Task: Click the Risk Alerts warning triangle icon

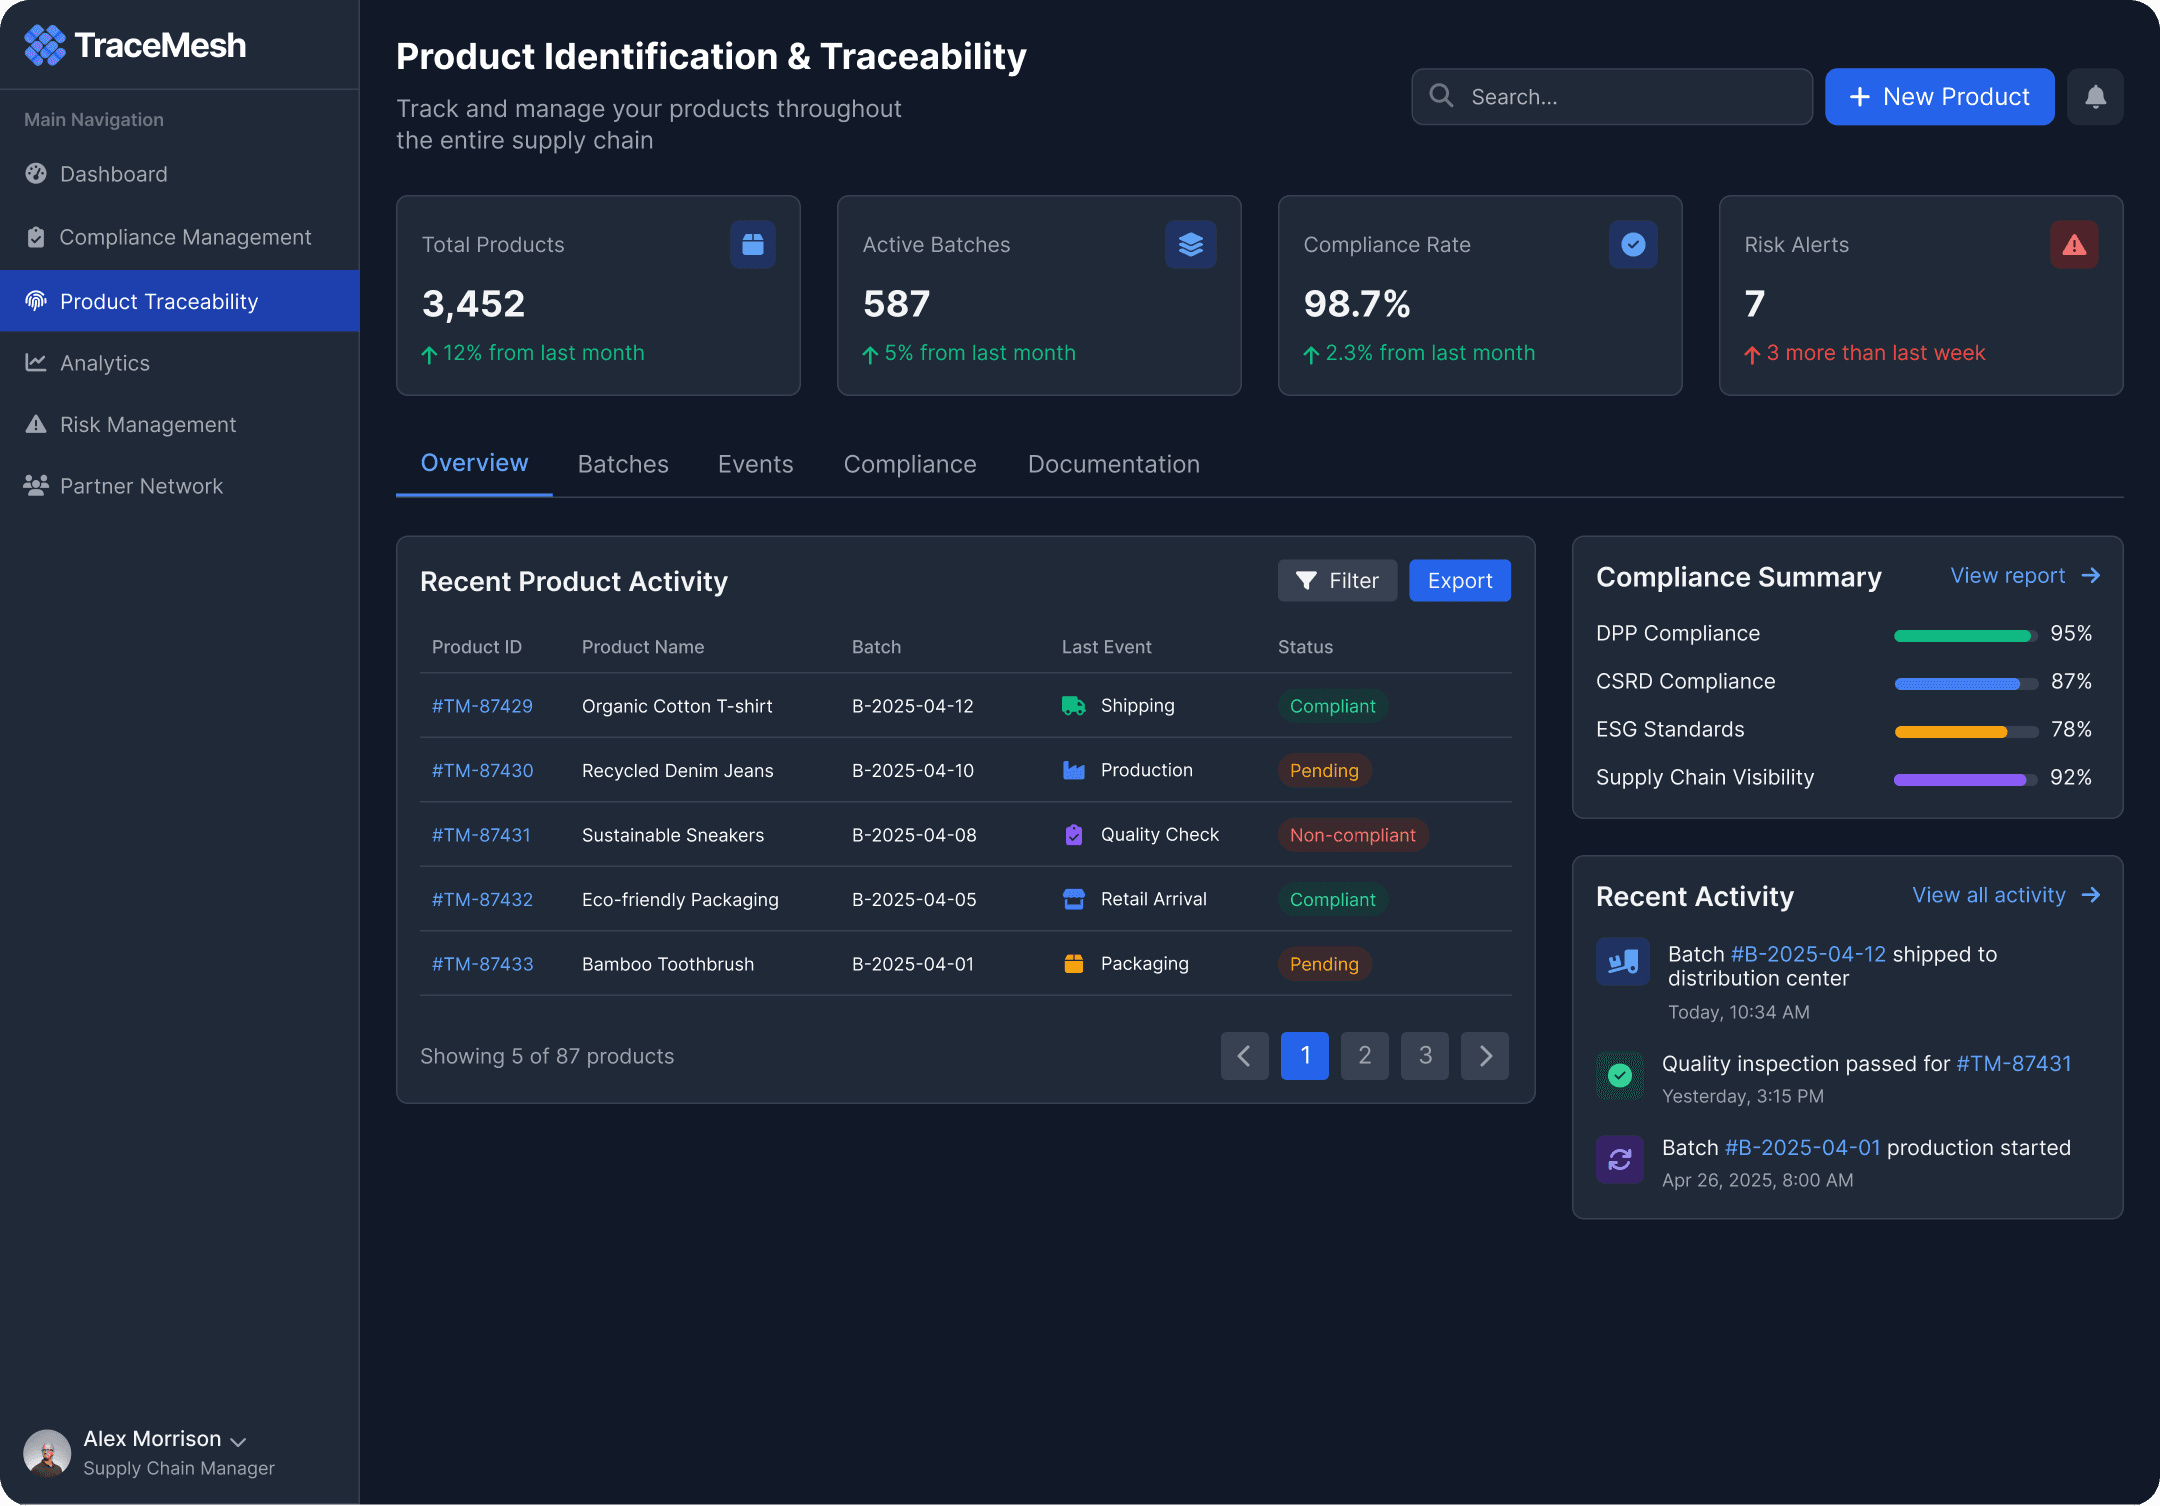Action: coord(2074,244)
